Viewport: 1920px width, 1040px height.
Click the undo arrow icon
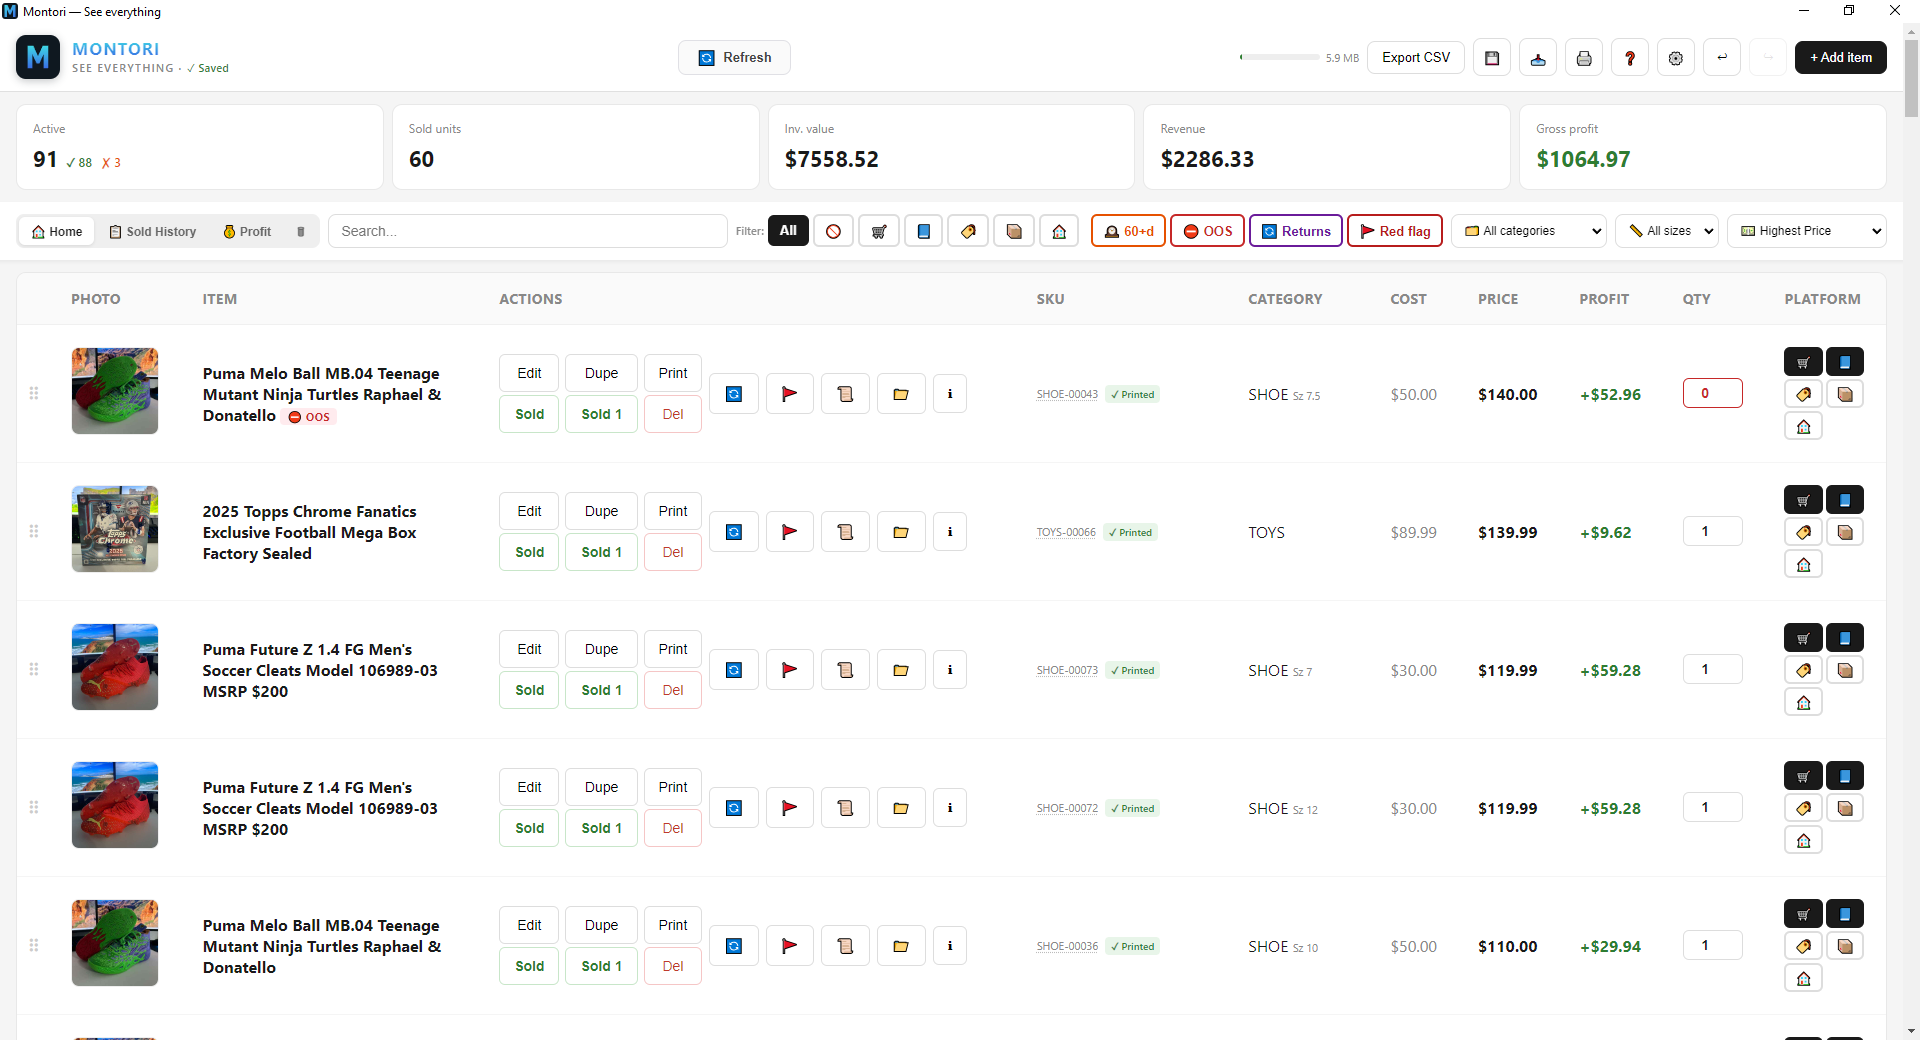click(1722, 58)
